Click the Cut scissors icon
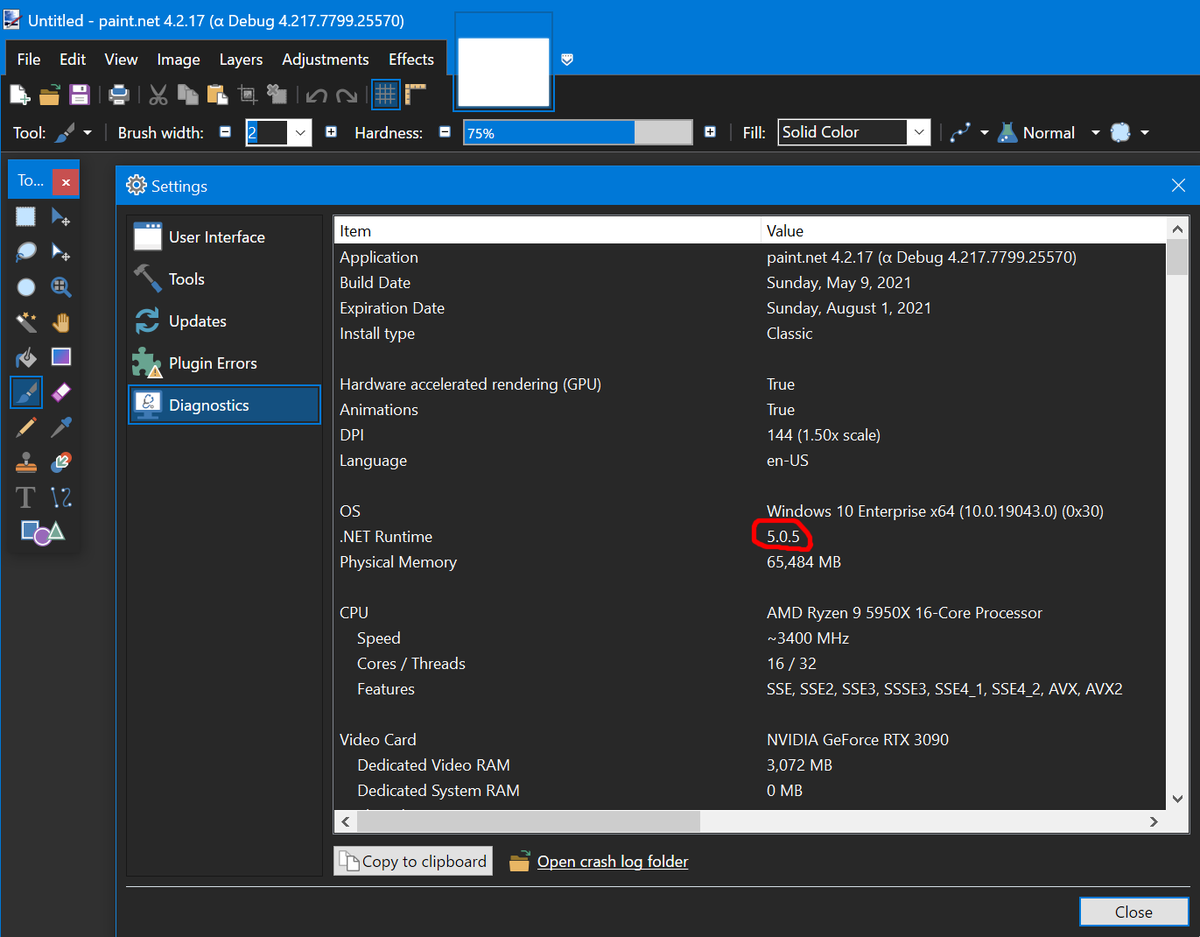 158,95
